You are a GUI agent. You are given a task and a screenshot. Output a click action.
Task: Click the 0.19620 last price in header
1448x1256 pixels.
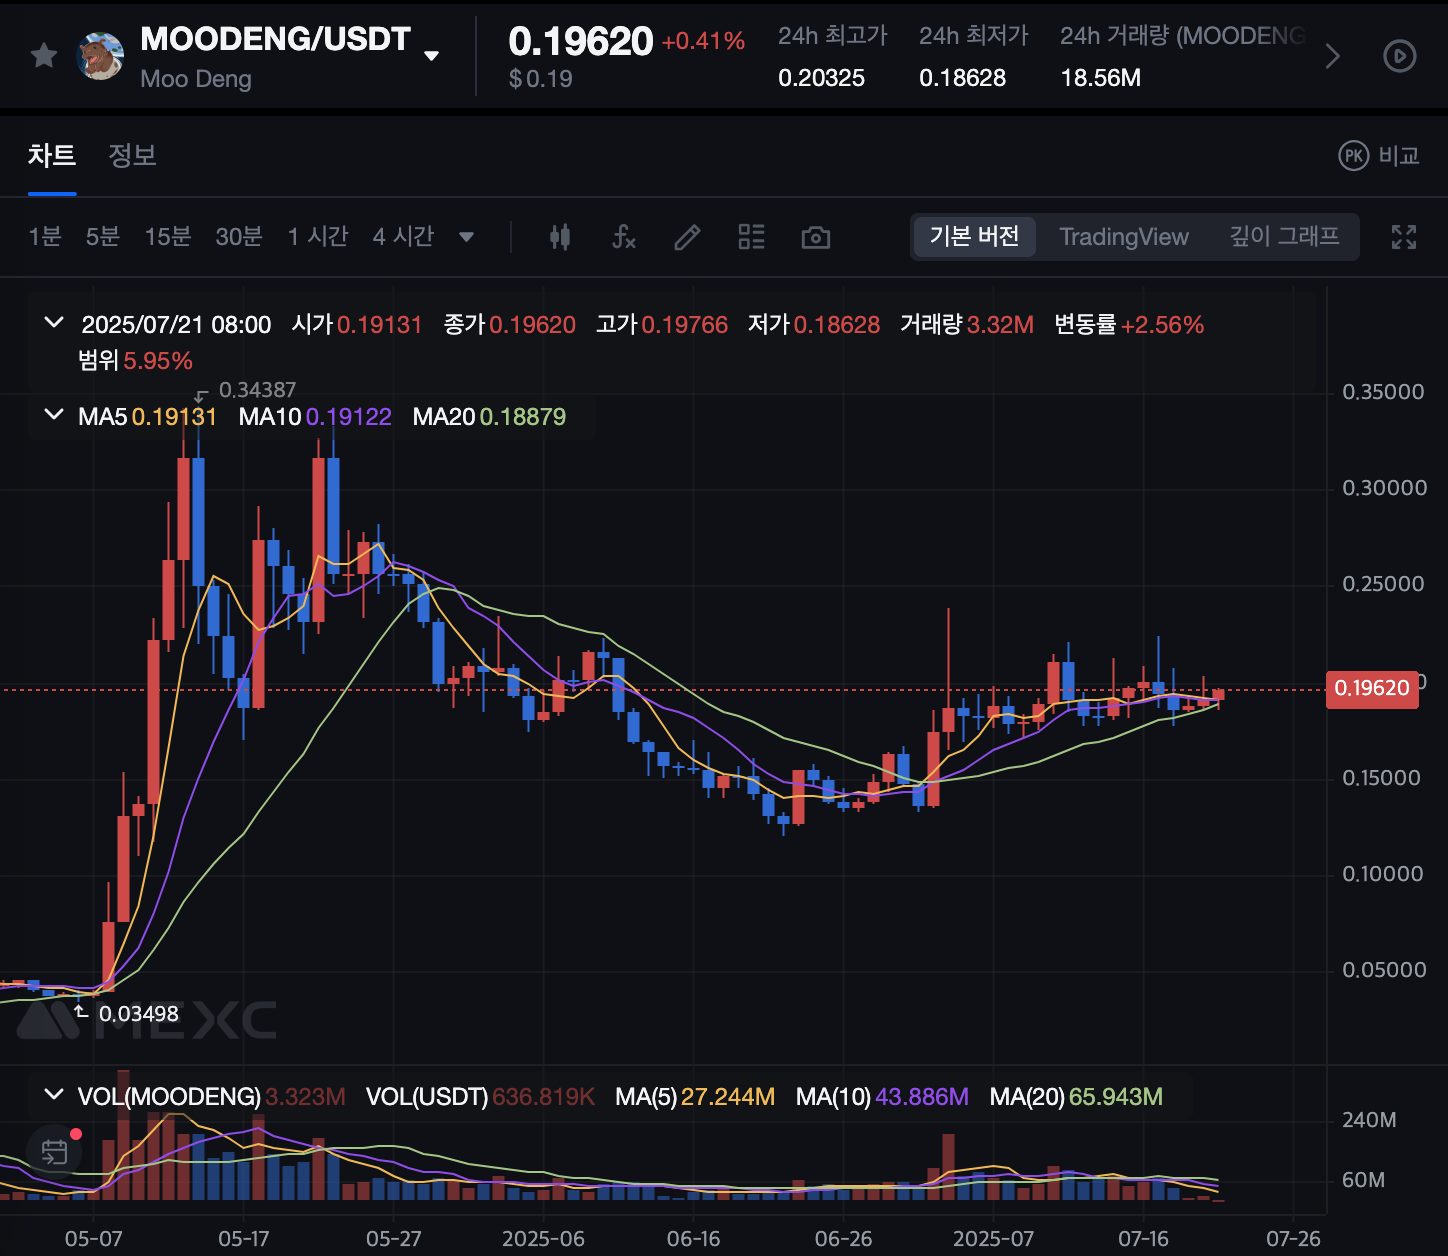click(580, 41)
